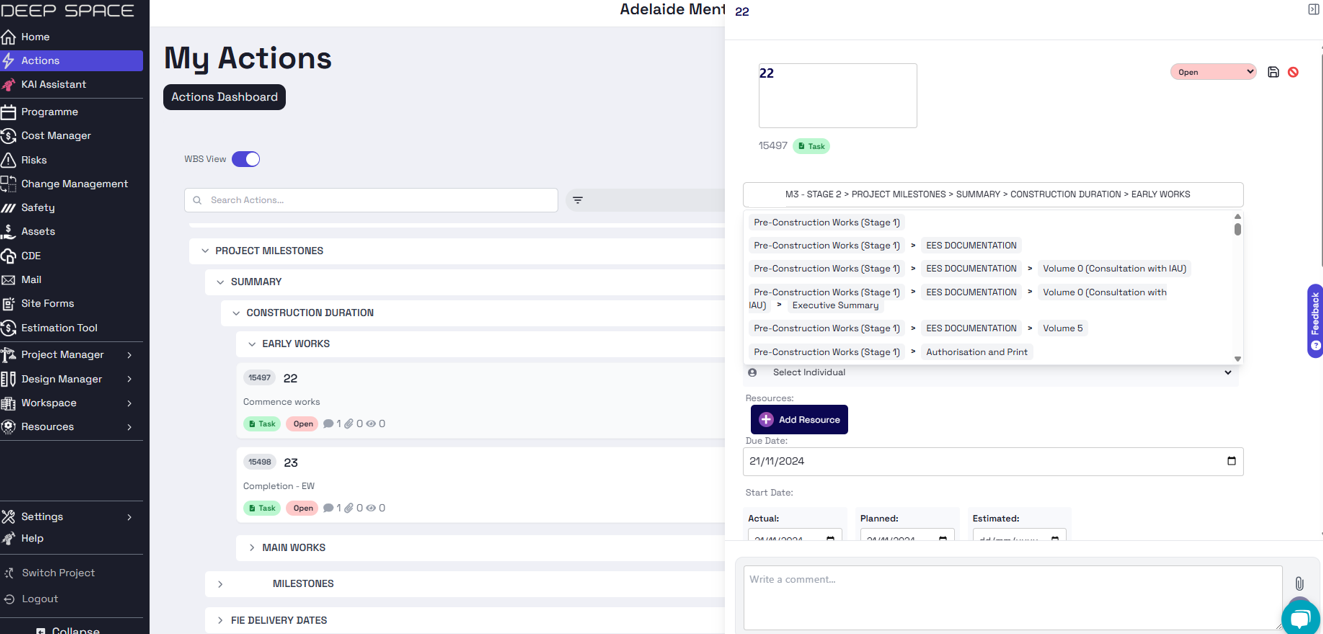Screen dimensions: 1323x634
Task: Expand the MAIN WORKS section
Action: [x=252, y=548]
